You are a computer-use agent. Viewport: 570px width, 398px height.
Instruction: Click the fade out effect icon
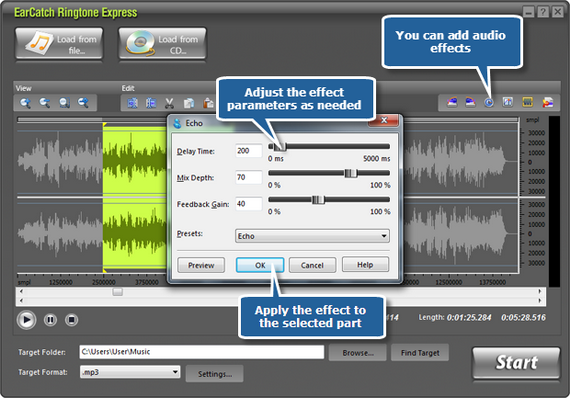point(470,102)
